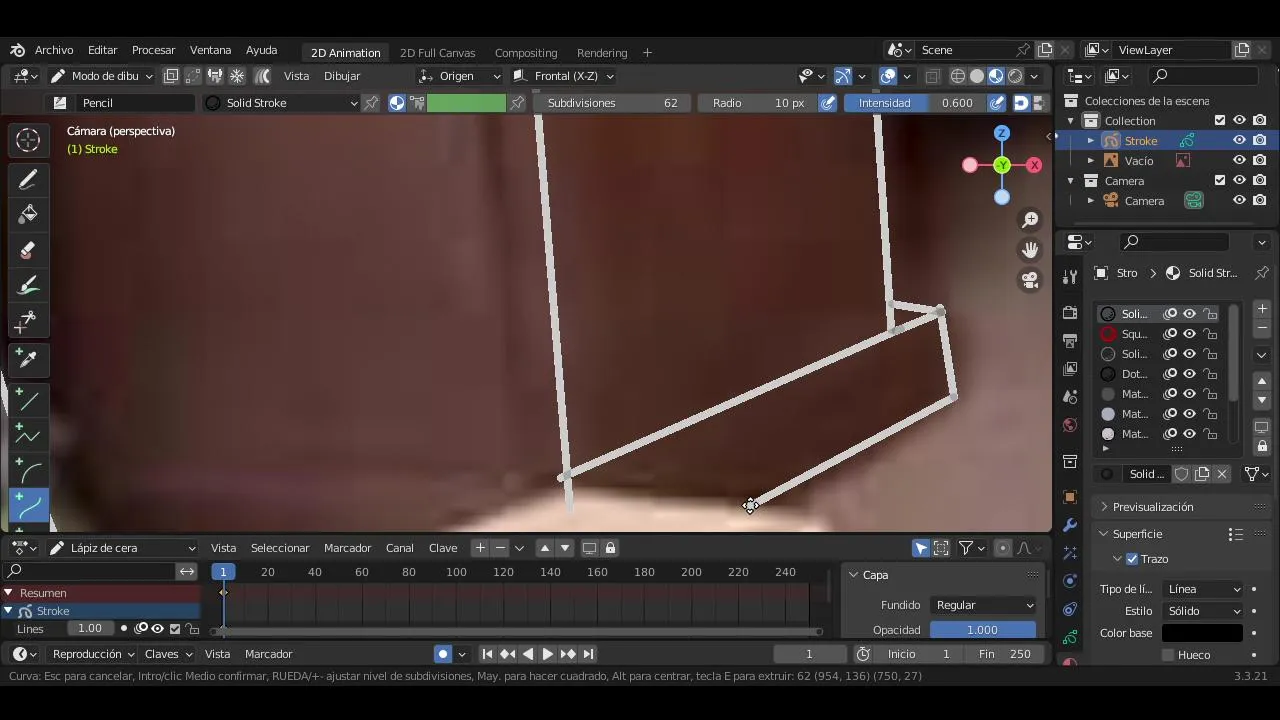1280x720 pixels.
Task: Enable the Hueco checkbox
Action: coord(1167,655)
